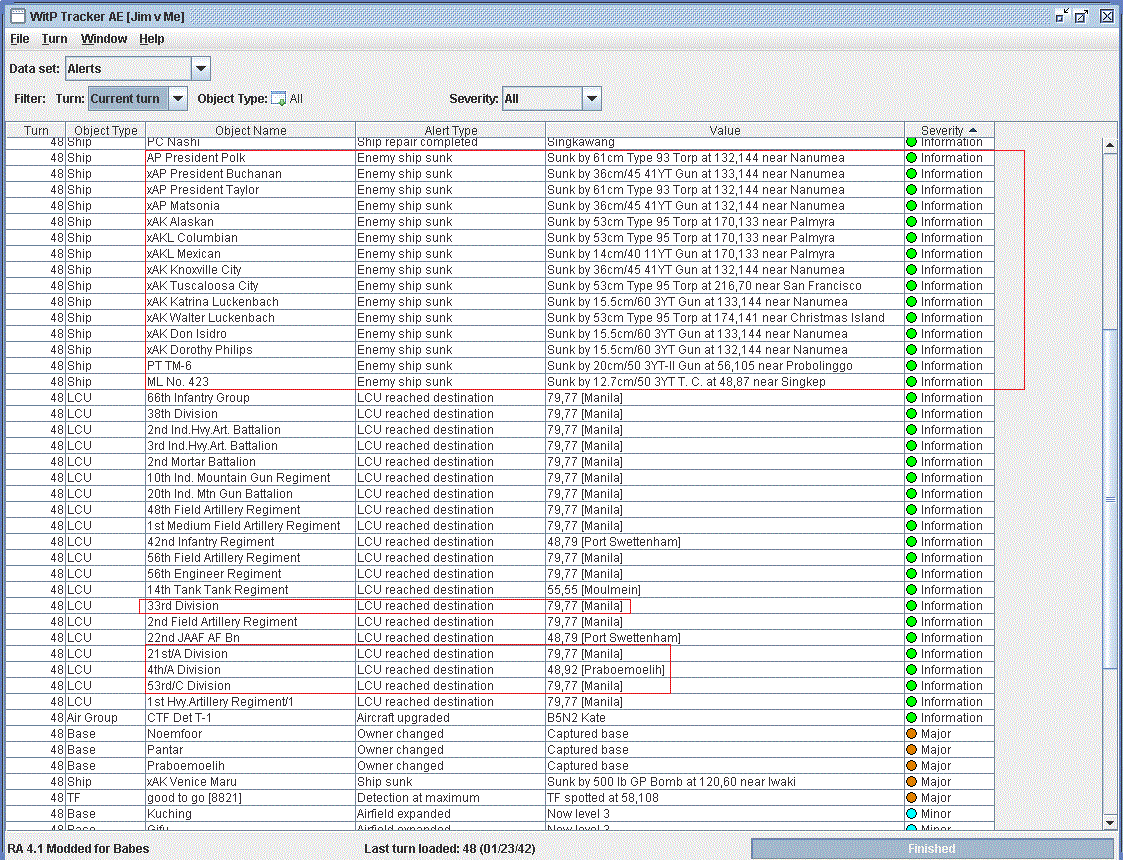Click the green severity dot for xAK Alaskan
The height and width of the screenshot is (860, 1123).
(912, 222)
